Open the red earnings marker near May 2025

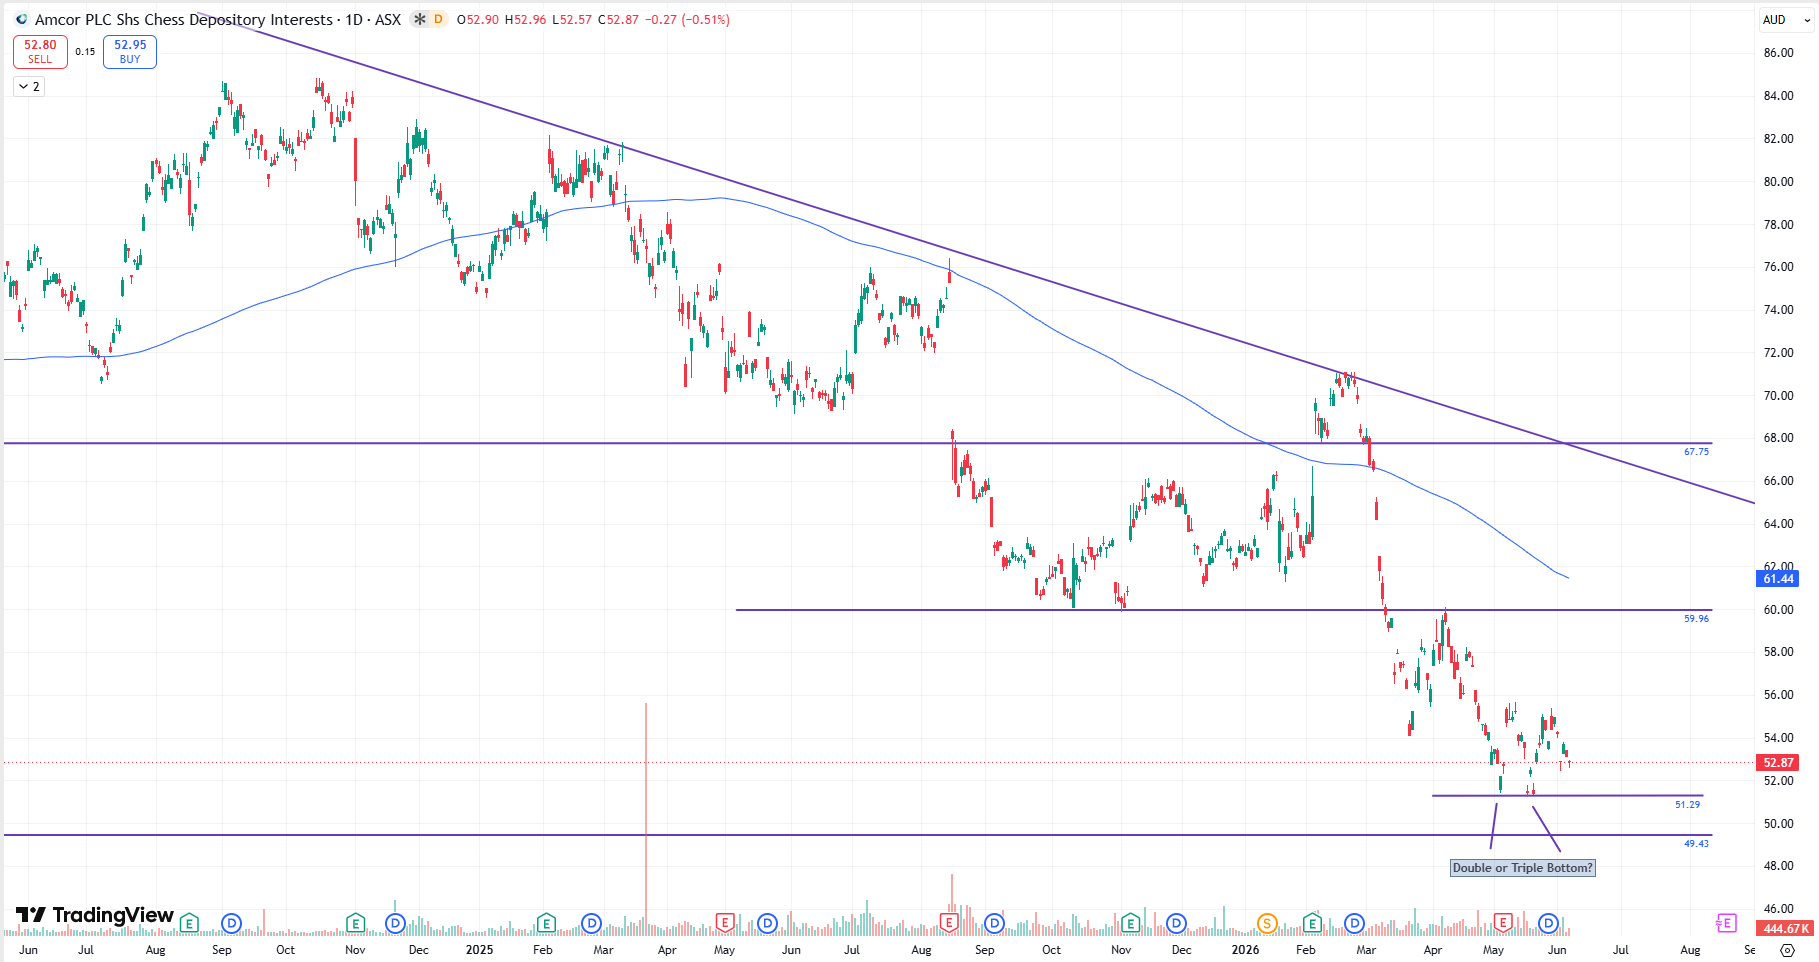pyautogui.click(x=725, y=923)
